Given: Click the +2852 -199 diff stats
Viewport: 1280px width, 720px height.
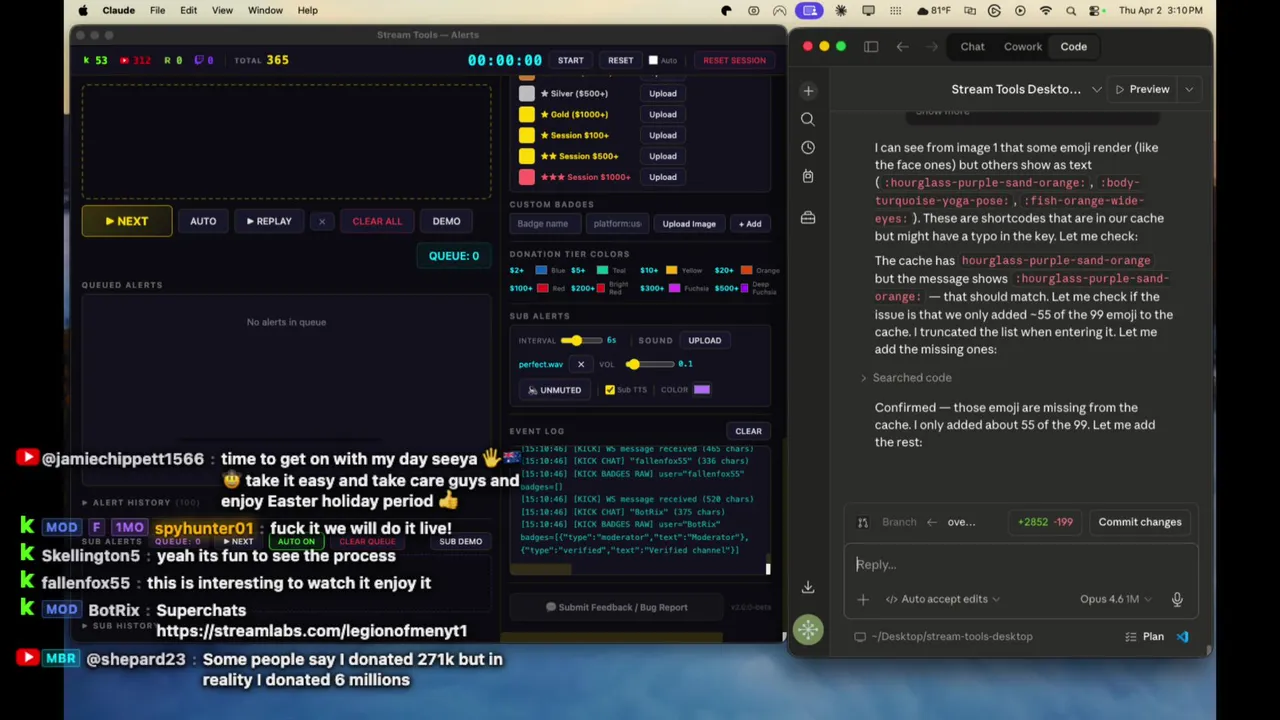Looking at the screenshot, I should tap(1045, 522).
